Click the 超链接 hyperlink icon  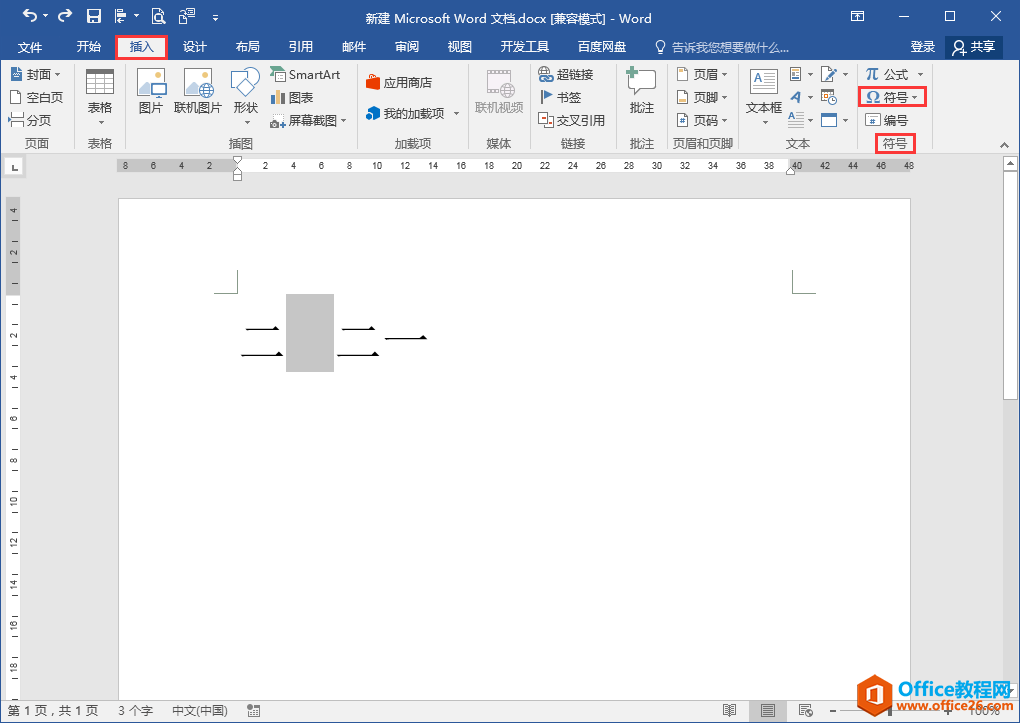click(566, 75)
